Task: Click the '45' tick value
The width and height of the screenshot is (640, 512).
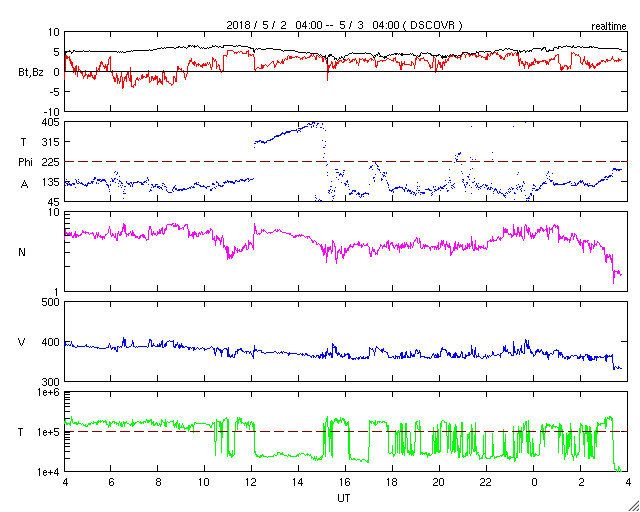Action: [54, 202]
